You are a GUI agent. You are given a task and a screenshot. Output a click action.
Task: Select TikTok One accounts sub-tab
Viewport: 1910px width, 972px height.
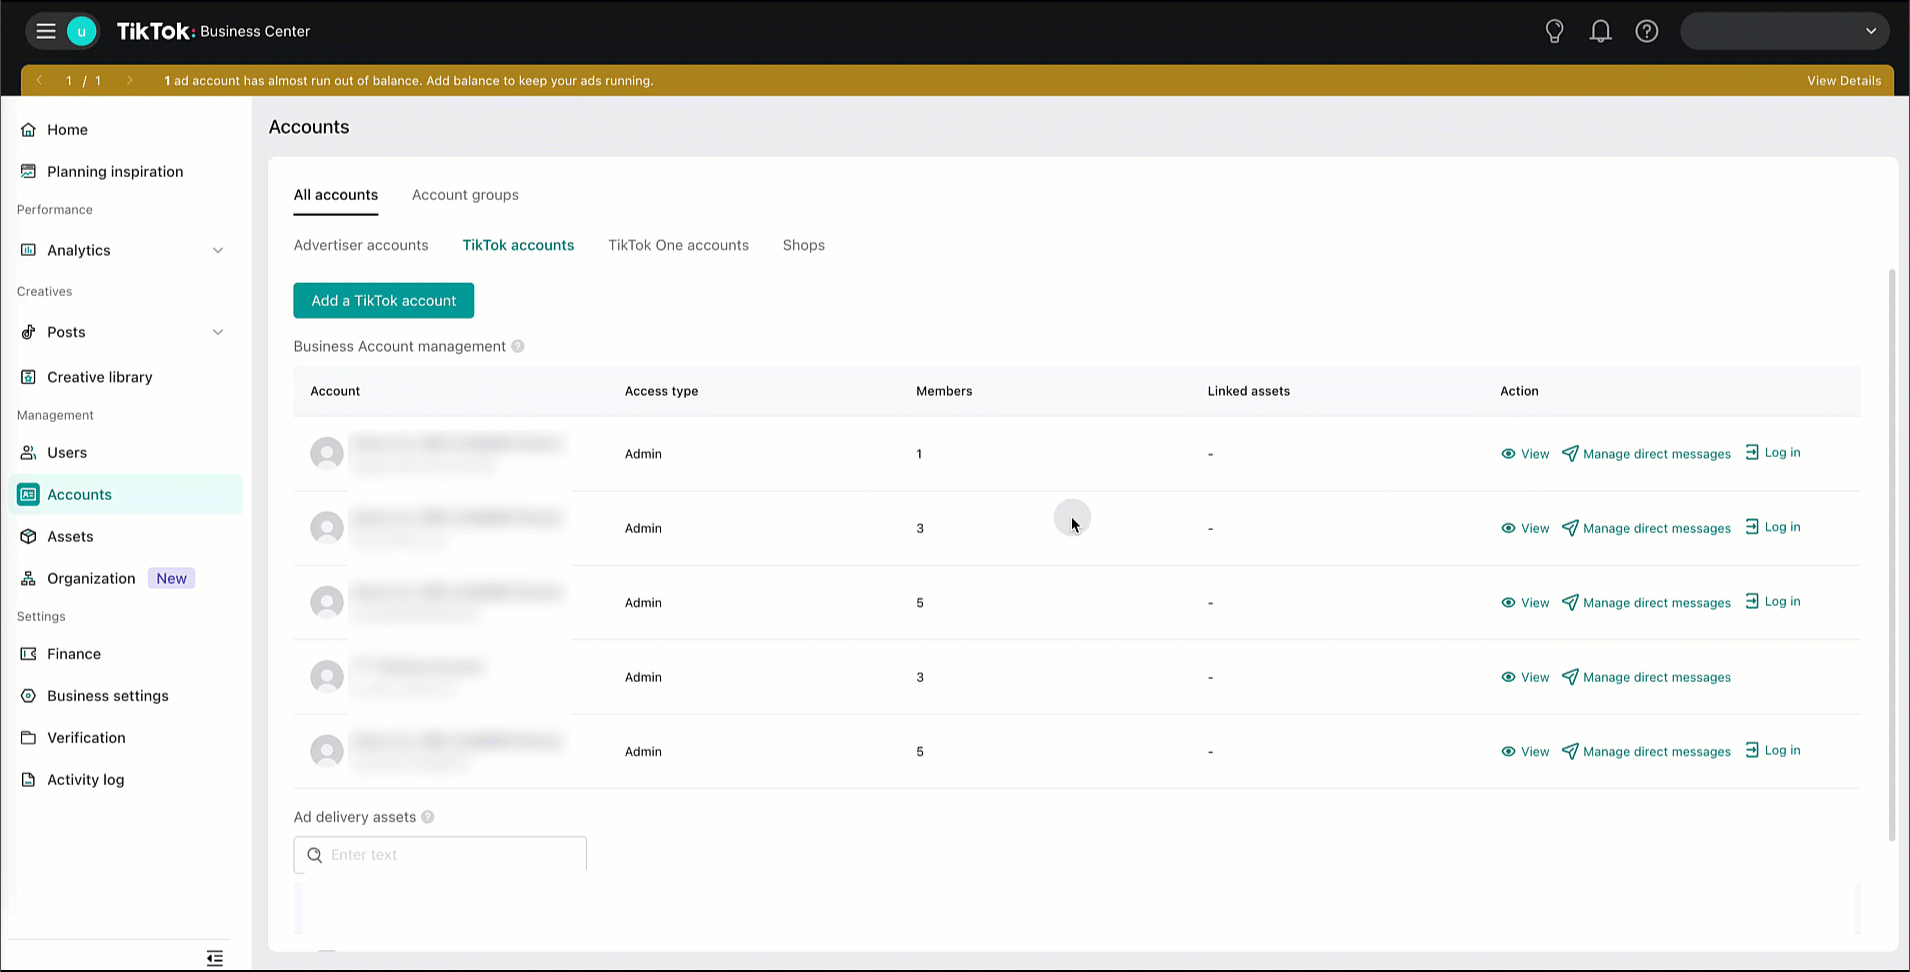(678, 245)
